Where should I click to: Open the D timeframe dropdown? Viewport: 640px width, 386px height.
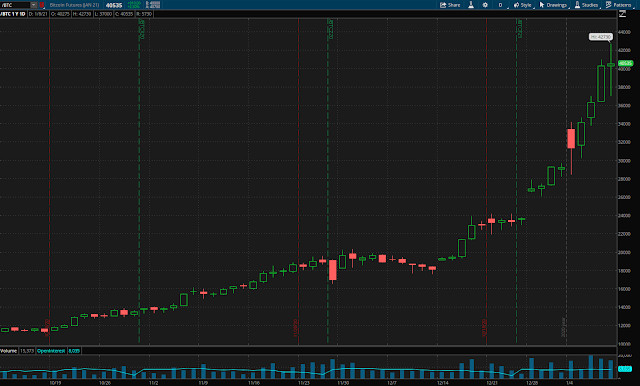(x=501, y=5)
